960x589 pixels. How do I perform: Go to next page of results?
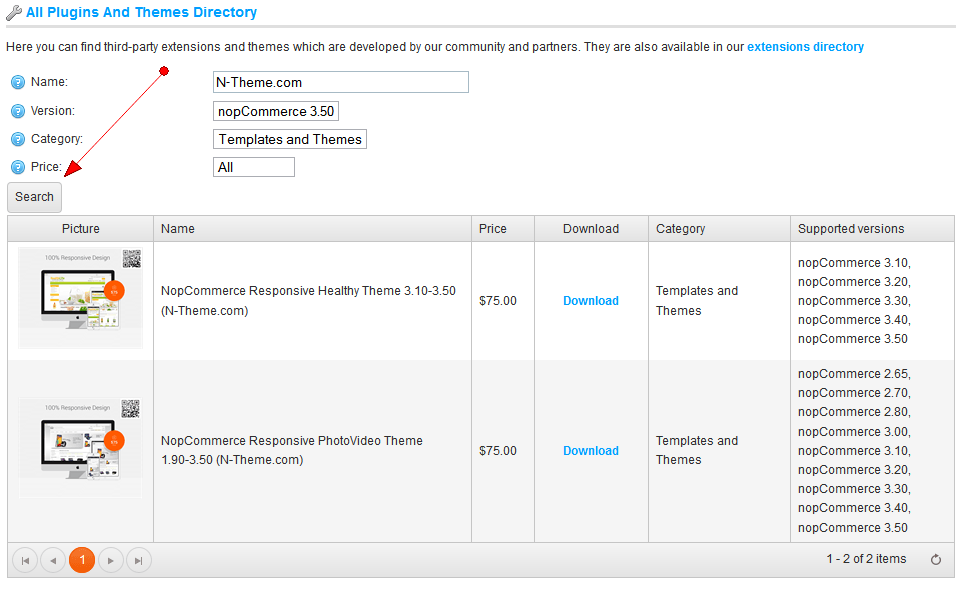tap(110, 560)
